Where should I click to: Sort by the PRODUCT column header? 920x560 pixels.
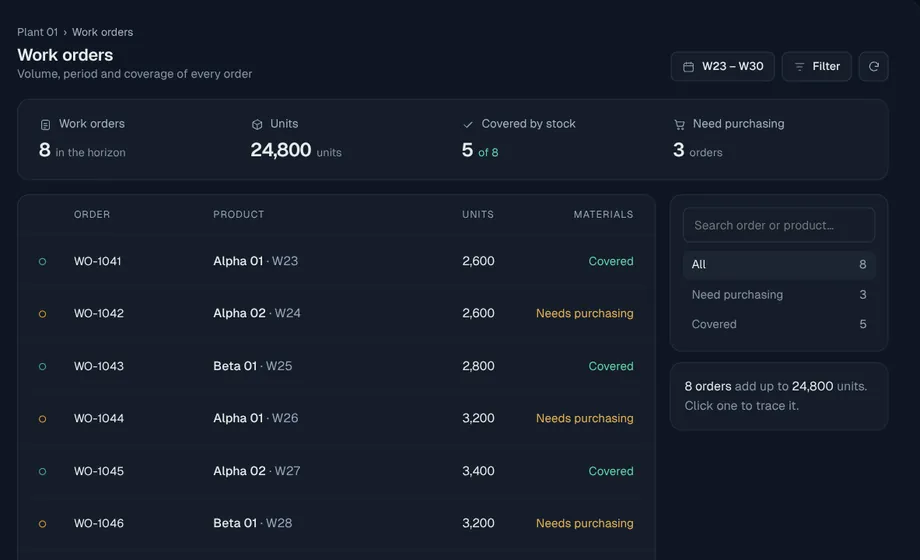click(x=238, y=214)
